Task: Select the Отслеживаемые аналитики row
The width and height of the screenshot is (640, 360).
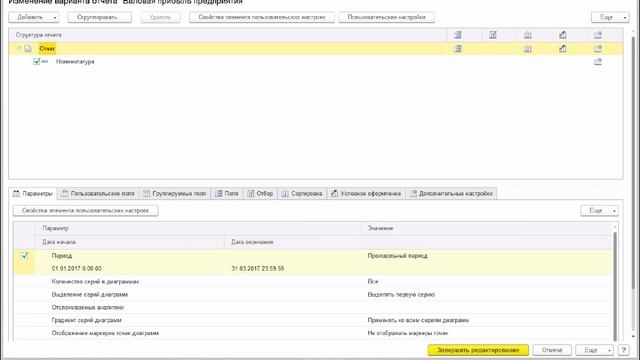Action: point(313,307)
